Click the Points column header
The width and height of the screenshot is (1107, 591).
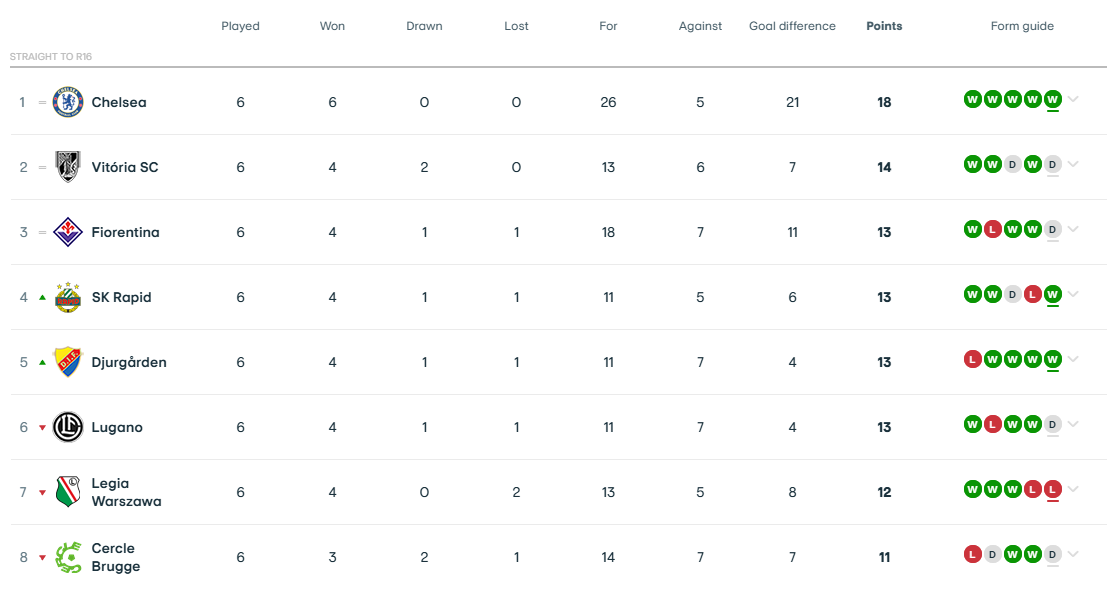[884, 26]
